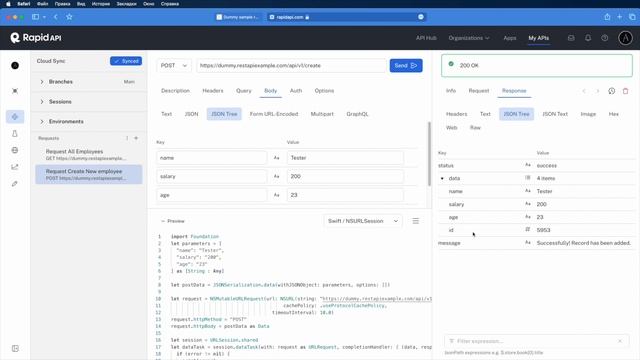
Task: Expand the Sessions section
Action: click(42, 102)
